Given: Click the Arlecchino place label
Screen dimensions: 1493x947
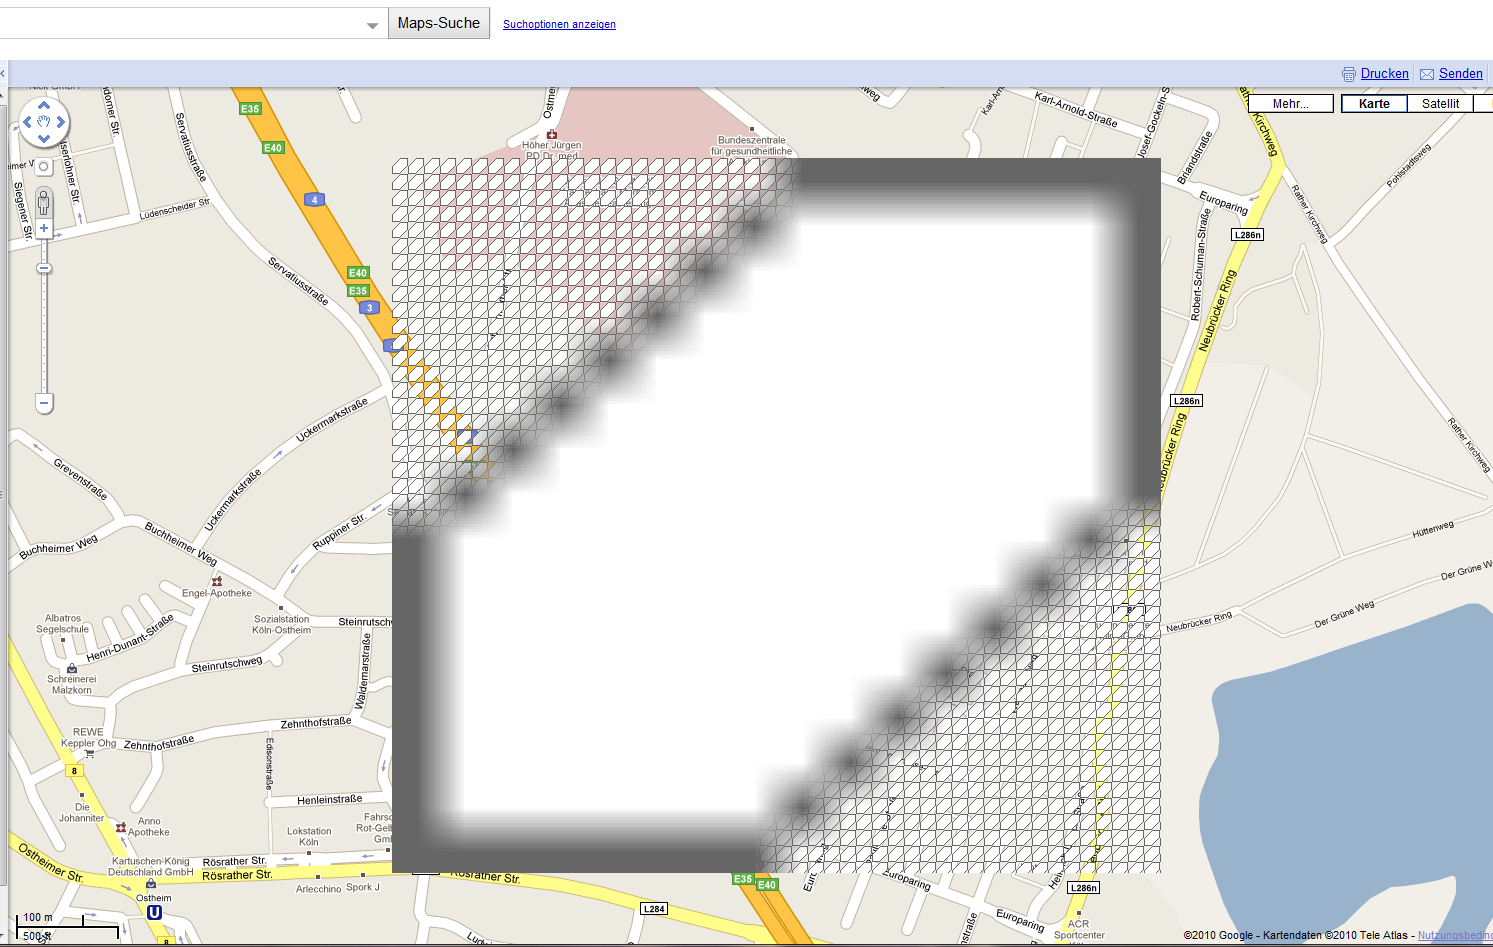Looking at the screenshot, I should (319, 889).
